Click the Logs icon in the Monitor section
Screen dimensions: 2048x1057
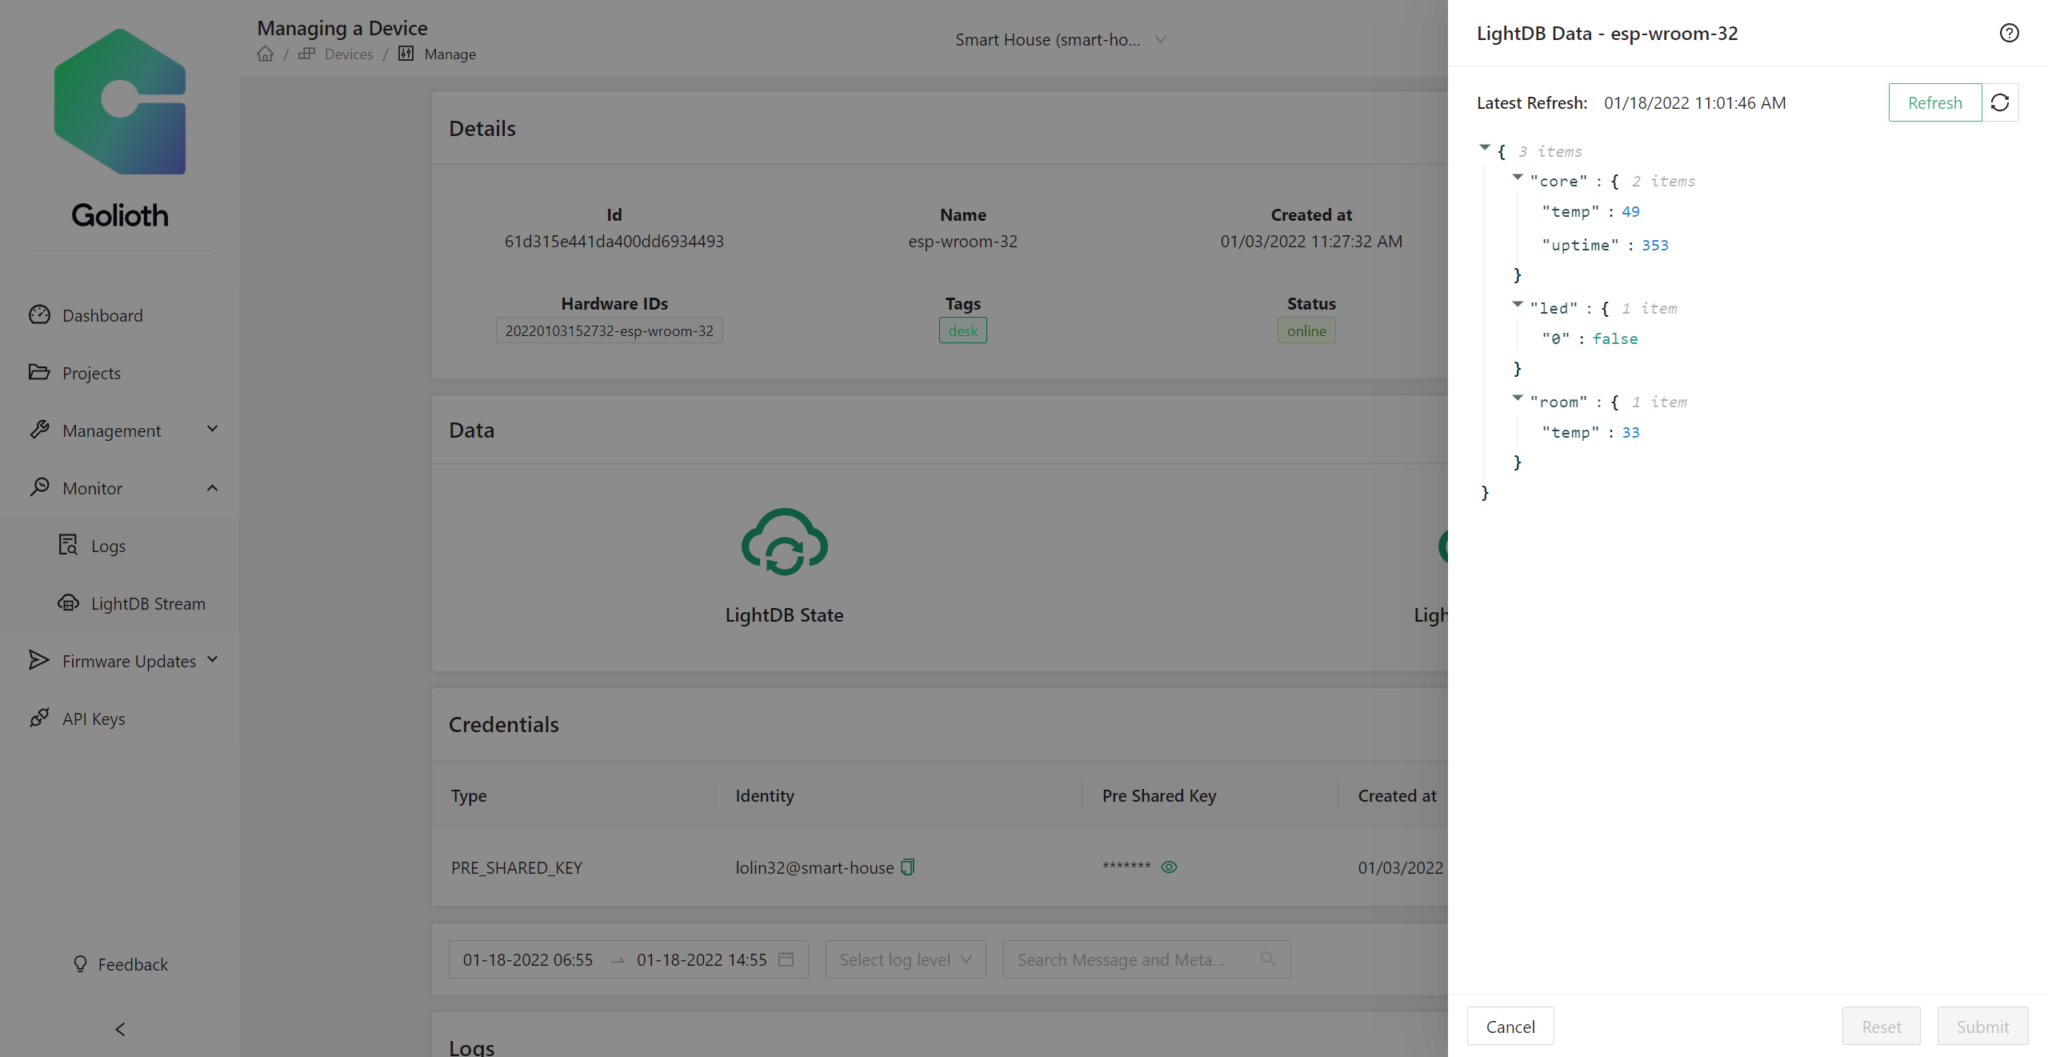67,545
